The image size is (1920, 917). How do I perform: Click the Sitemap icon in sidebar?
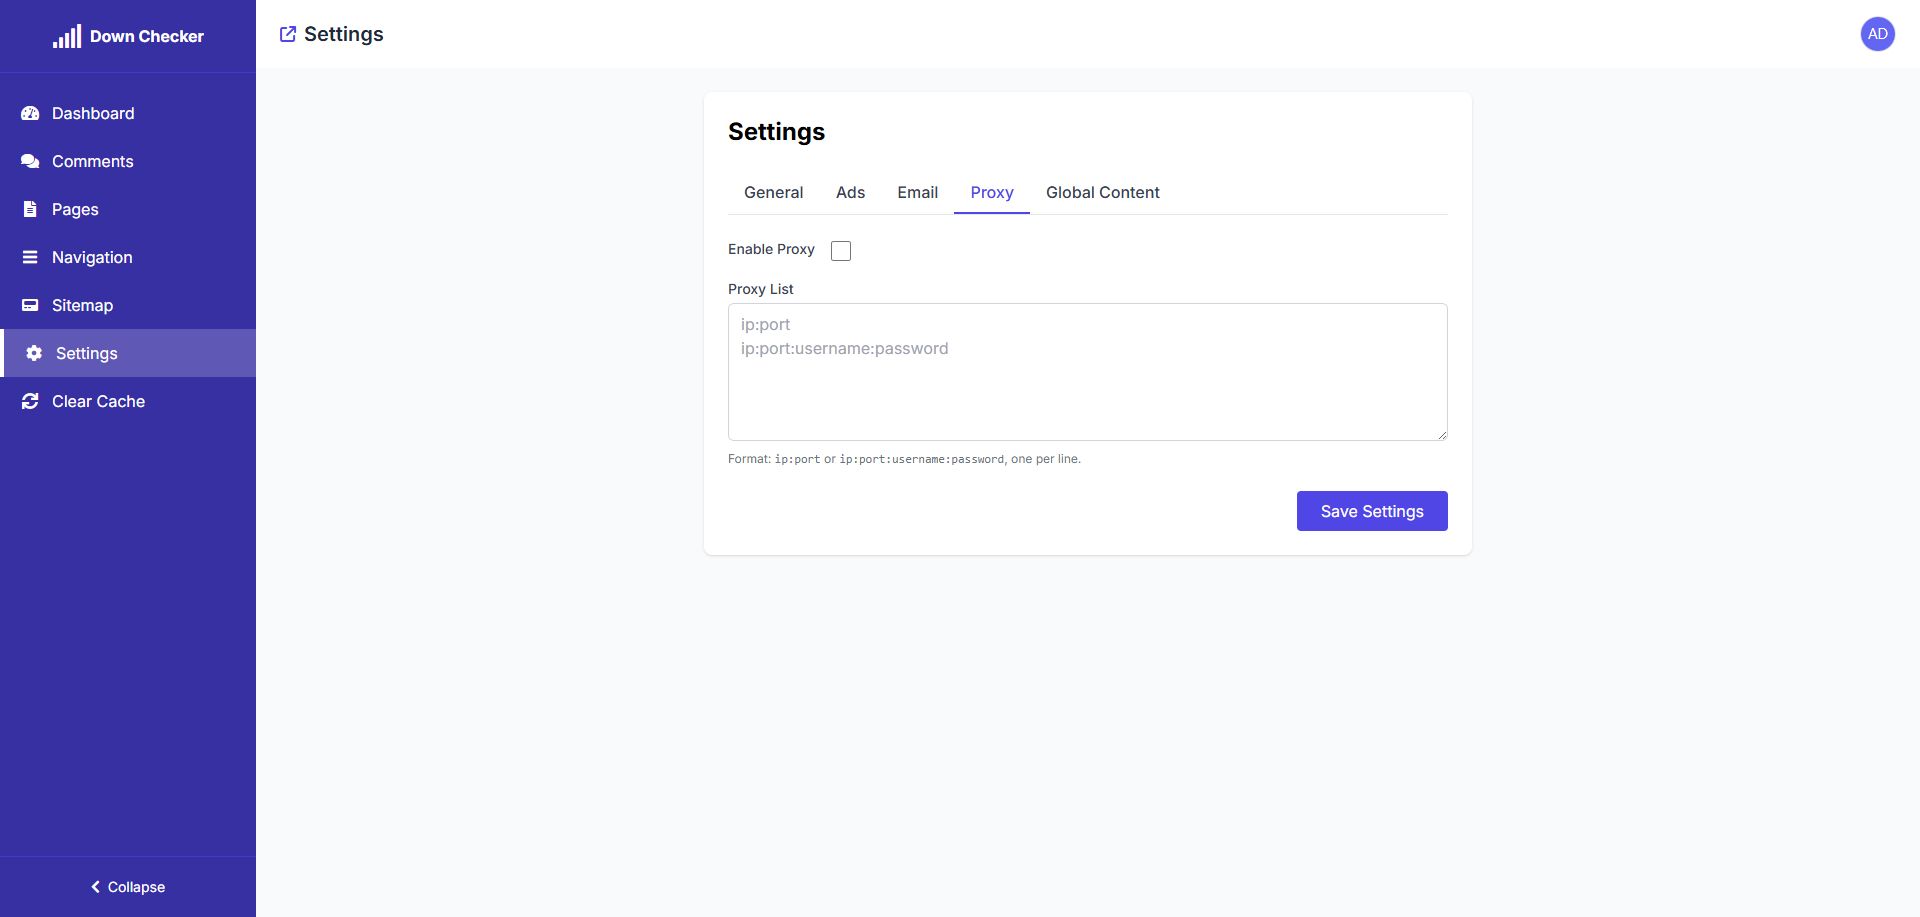click(30, 305)
